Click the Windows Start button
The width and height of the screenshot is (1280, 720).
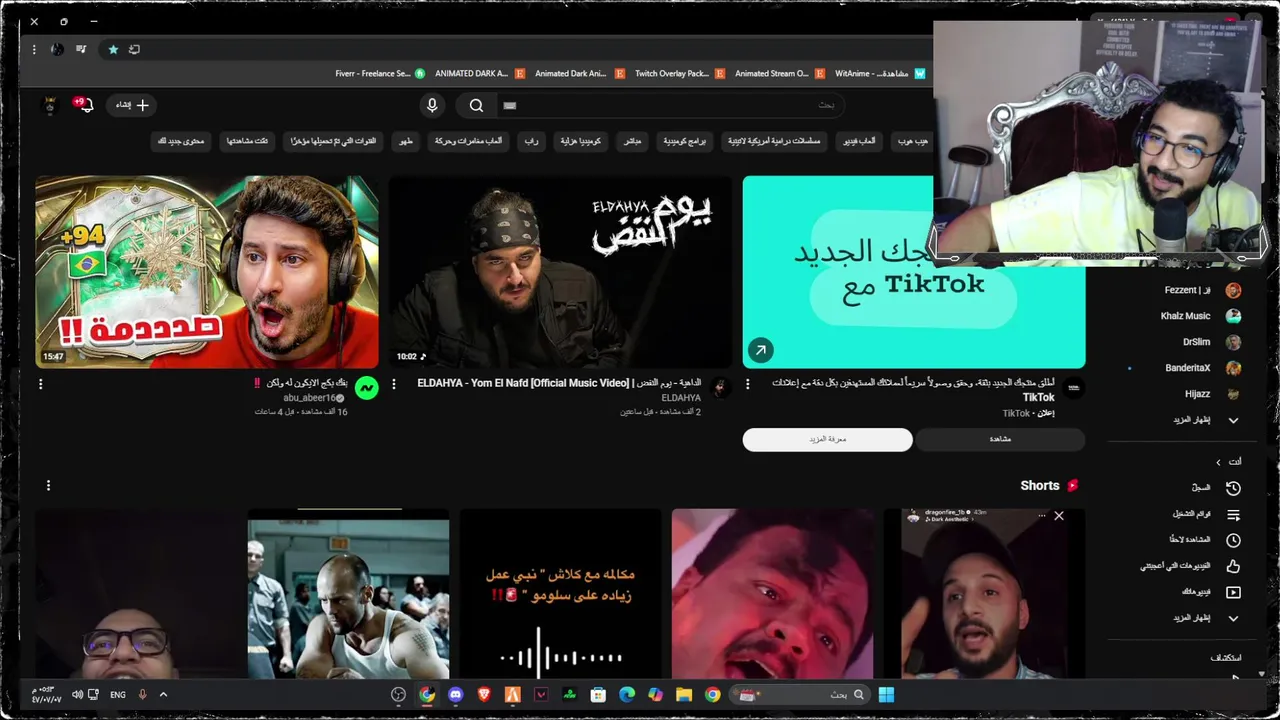coord(886,695)
